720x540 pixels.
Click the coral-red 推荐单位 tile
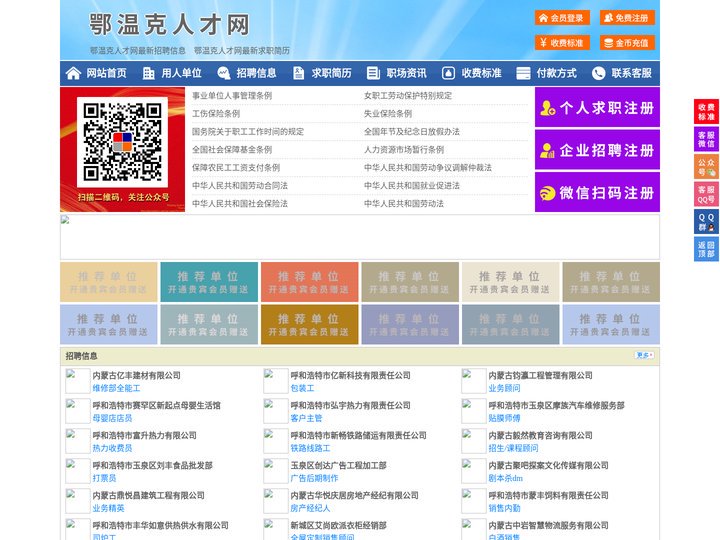(309, 282)
